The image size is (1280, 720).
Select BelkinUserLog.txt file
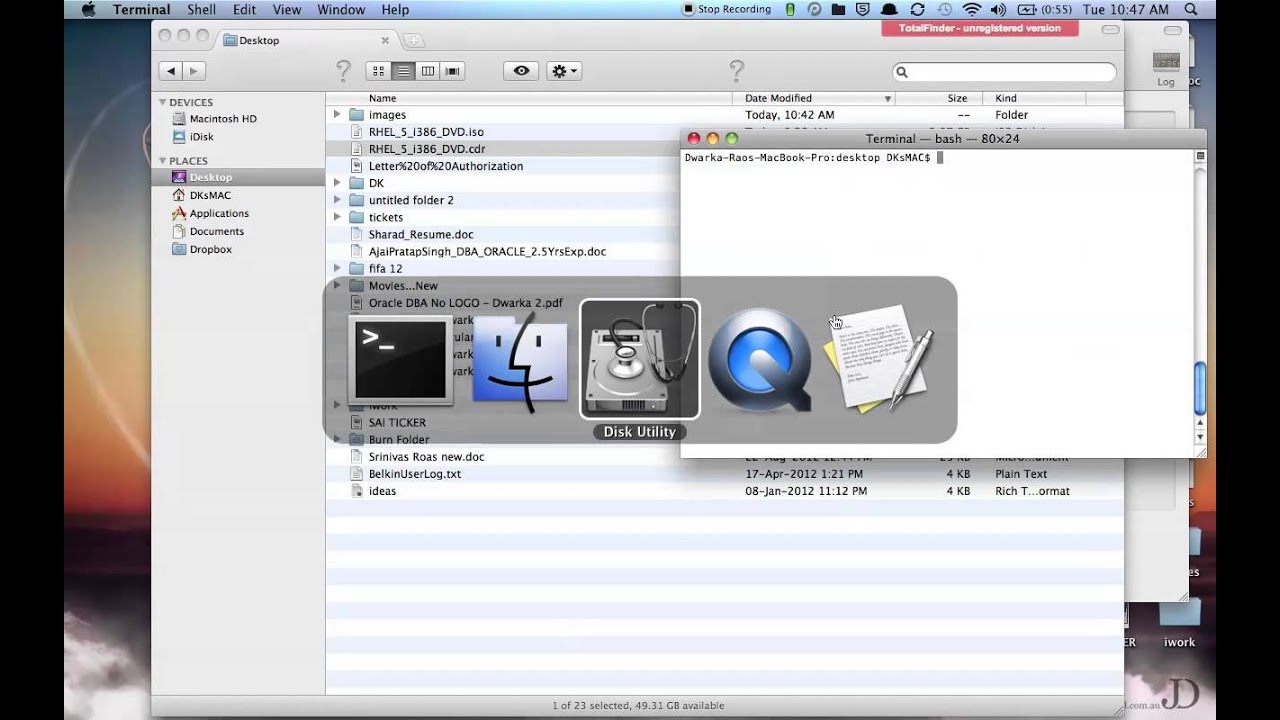[x=414, y=474]
